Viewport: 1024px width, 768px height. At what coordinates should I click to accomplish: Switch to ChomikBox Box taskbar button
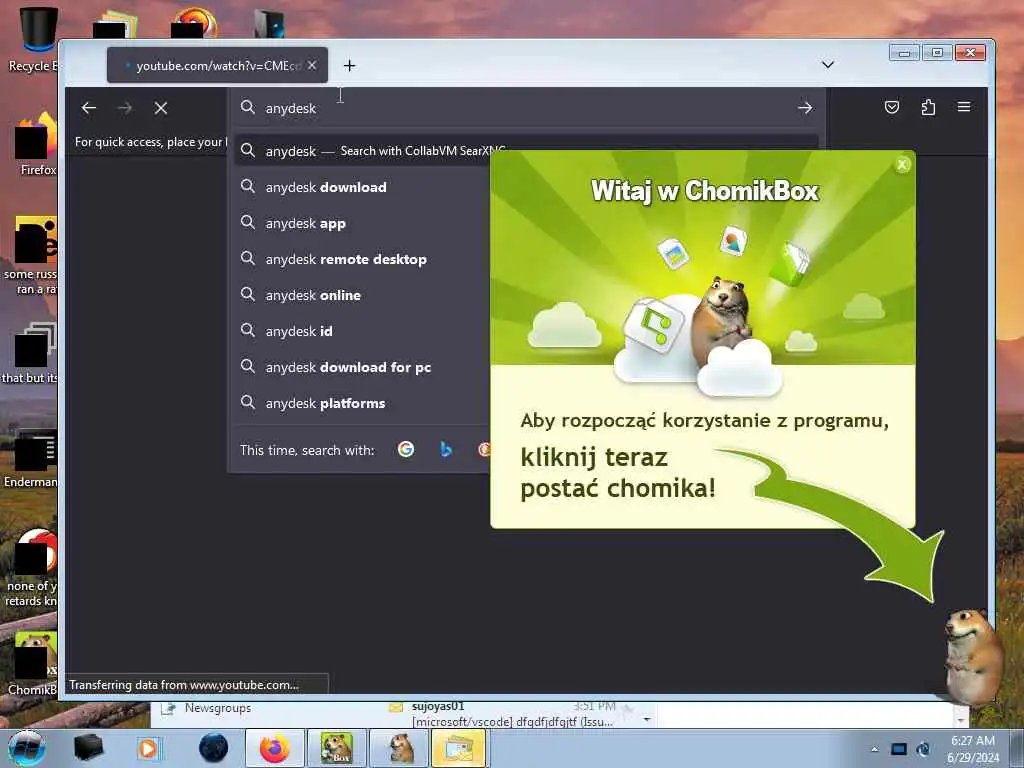point(337,748)
